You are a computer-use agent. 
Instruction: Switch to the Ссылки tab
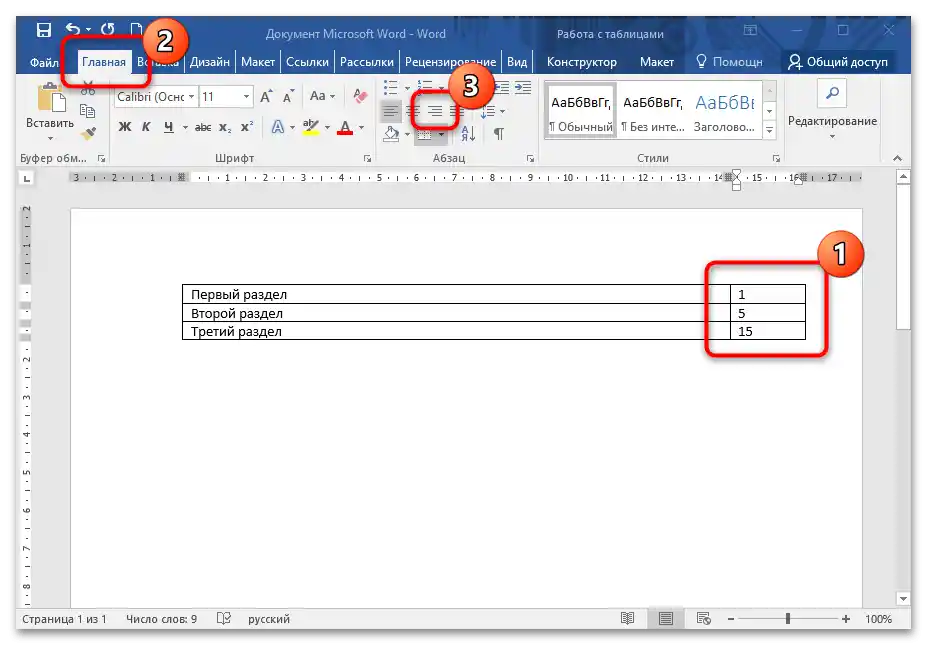point(307,62)
